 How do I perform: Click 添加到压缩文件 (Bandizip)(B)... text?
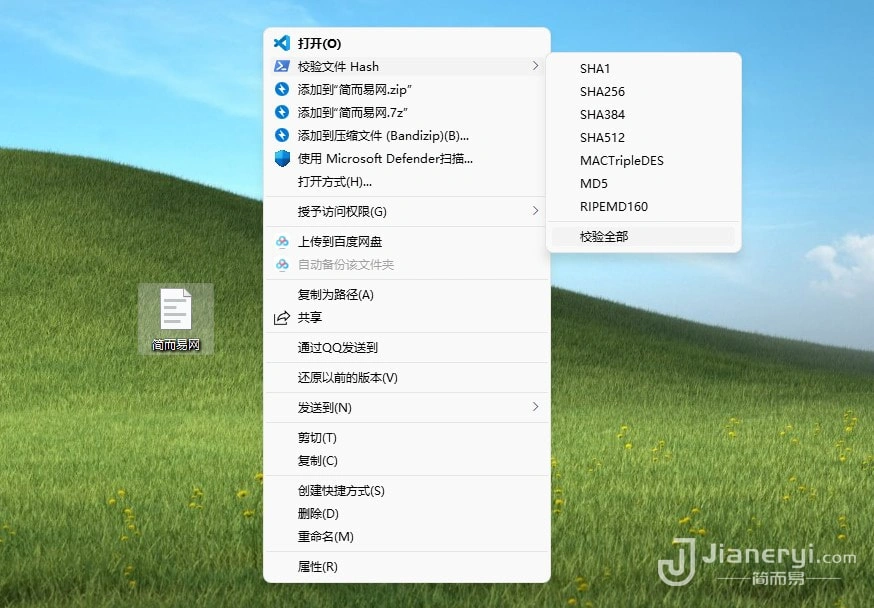point(383,135)
